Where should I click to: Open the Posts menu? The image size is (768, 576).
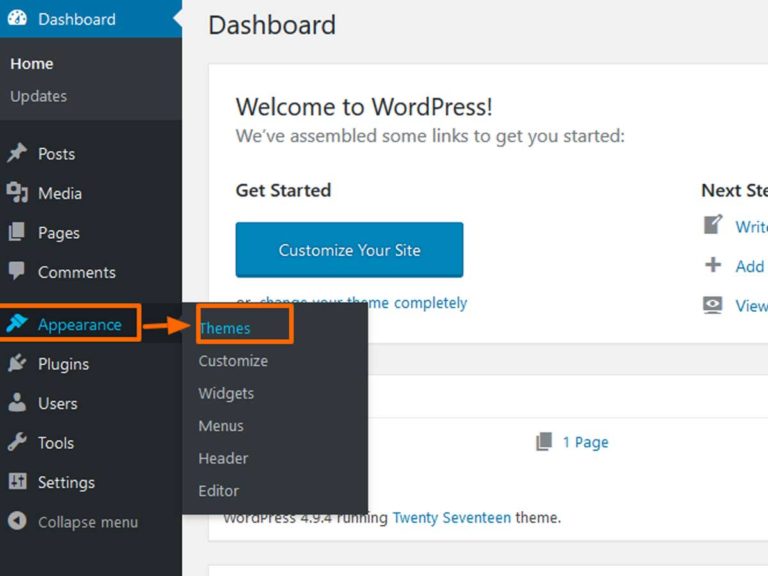coord(57,154)
